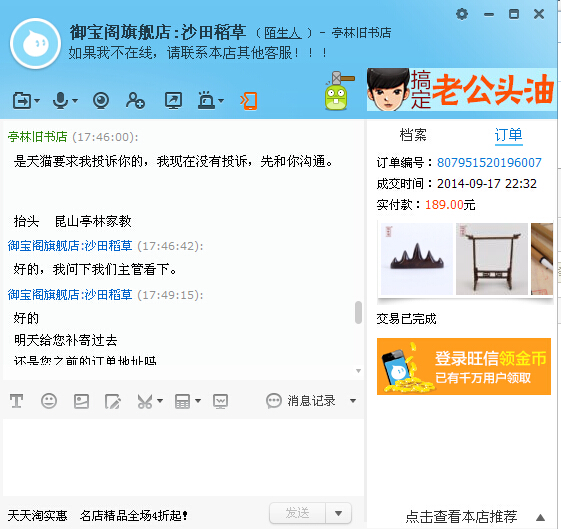Click the whiteboard presentation icon
The width and height of the screenshot is (561, 529).
[220, 401]
